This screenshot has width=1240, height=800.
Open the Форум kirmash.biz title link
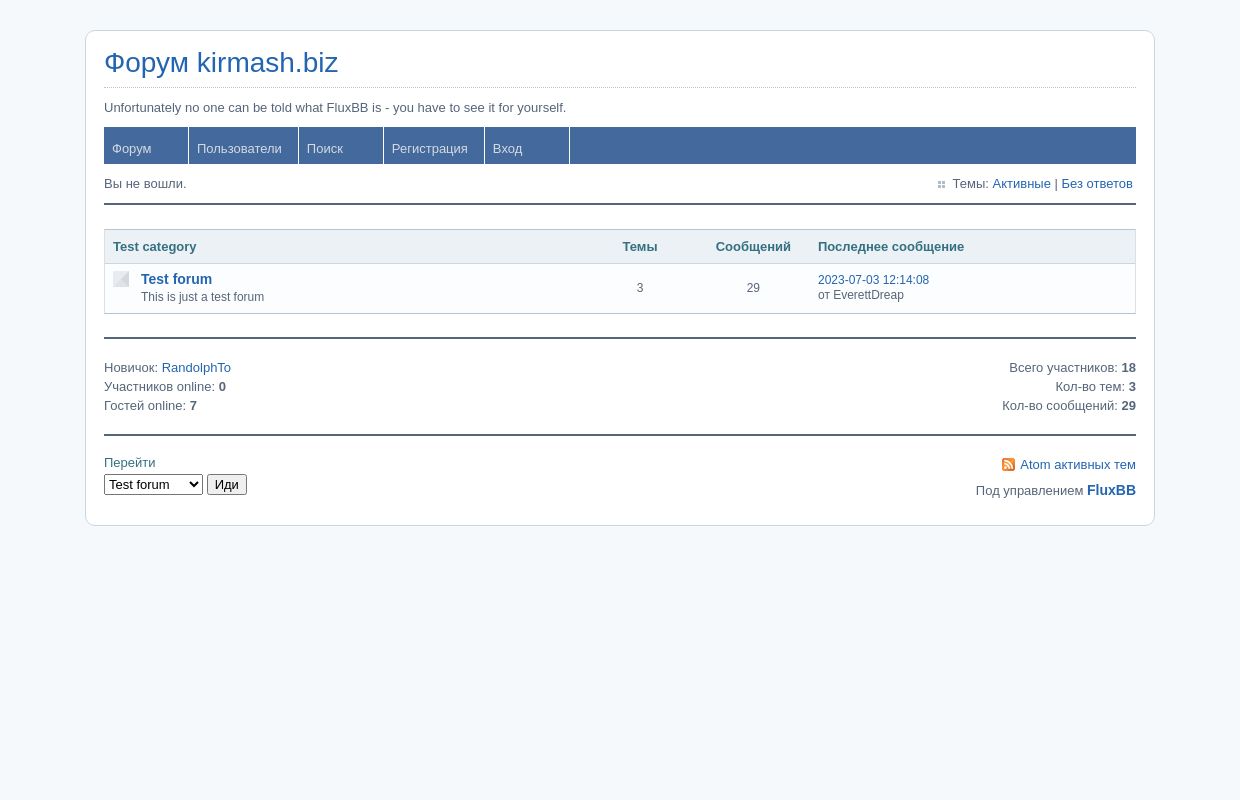click(221, 63)
